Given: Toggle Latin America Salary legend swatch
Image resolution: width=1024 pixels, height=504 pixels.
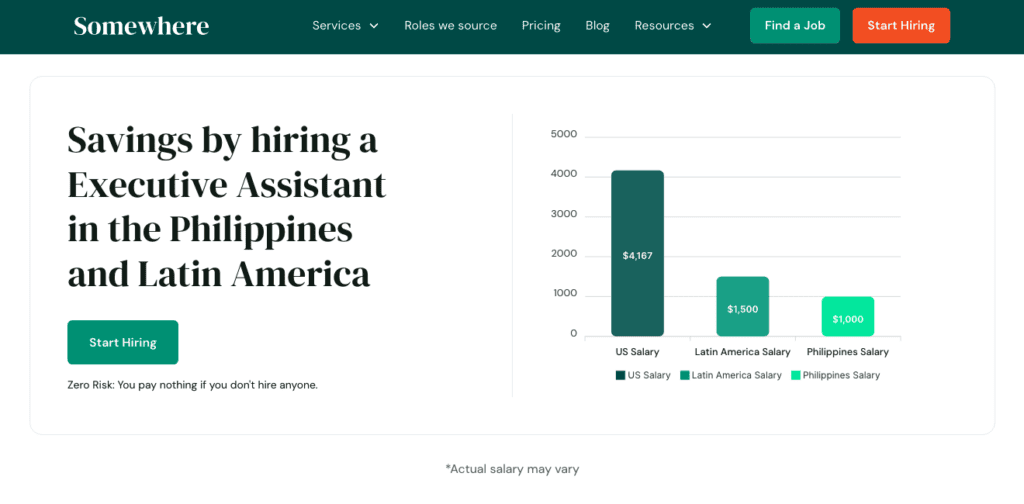Looking at the screenshot, I should pyautogui.click(x=685, y=375).
